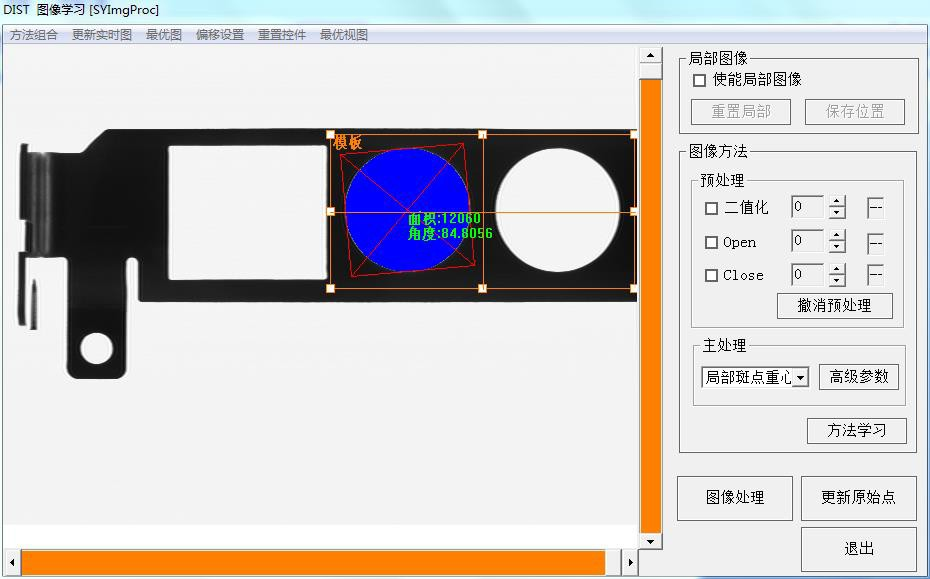Click the 撤消预处理 button

tap(834, 306)
